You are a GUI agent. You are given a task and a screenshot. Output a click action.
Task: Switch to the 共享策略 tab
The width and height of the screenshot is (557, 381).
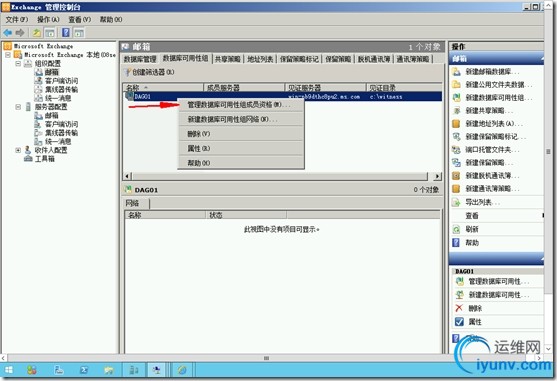point(228,59)
